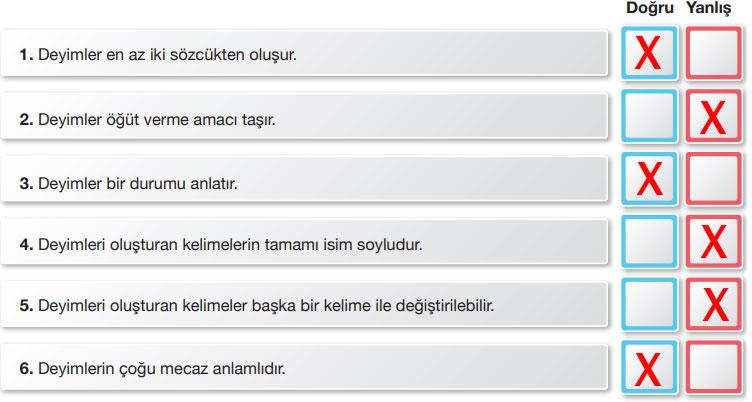
Task: Uncheck Yanlış box for statement 4
Action: 713,242
